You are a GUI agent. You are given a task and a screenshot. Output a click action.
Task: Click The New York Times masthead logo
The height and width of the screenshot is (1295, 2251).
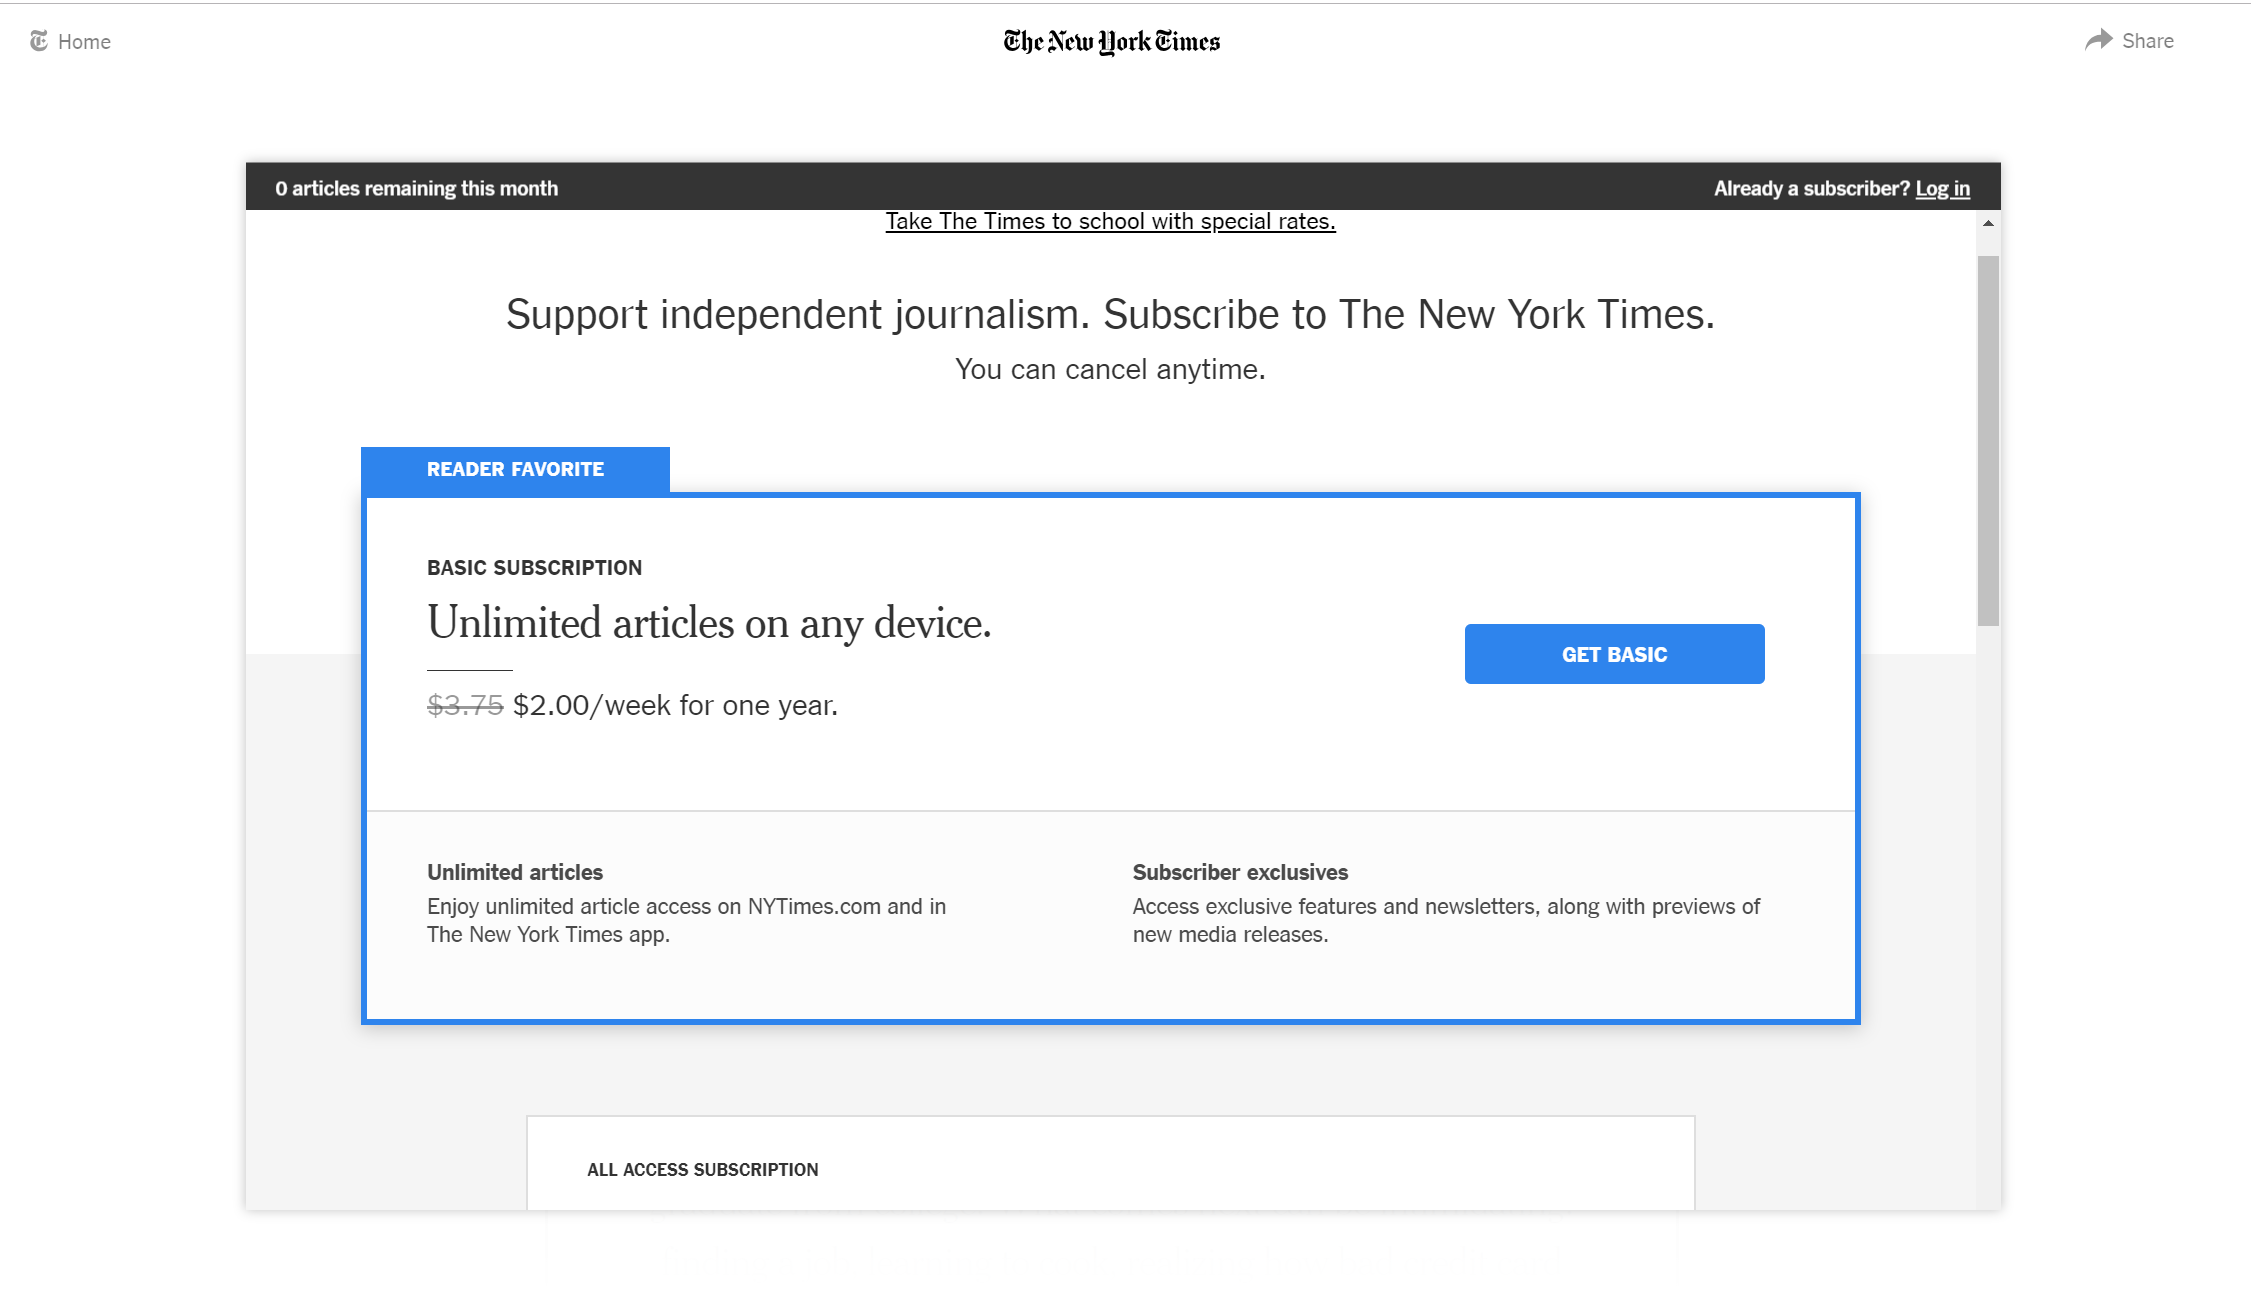pyautogui.click(x=1112, y=41)
